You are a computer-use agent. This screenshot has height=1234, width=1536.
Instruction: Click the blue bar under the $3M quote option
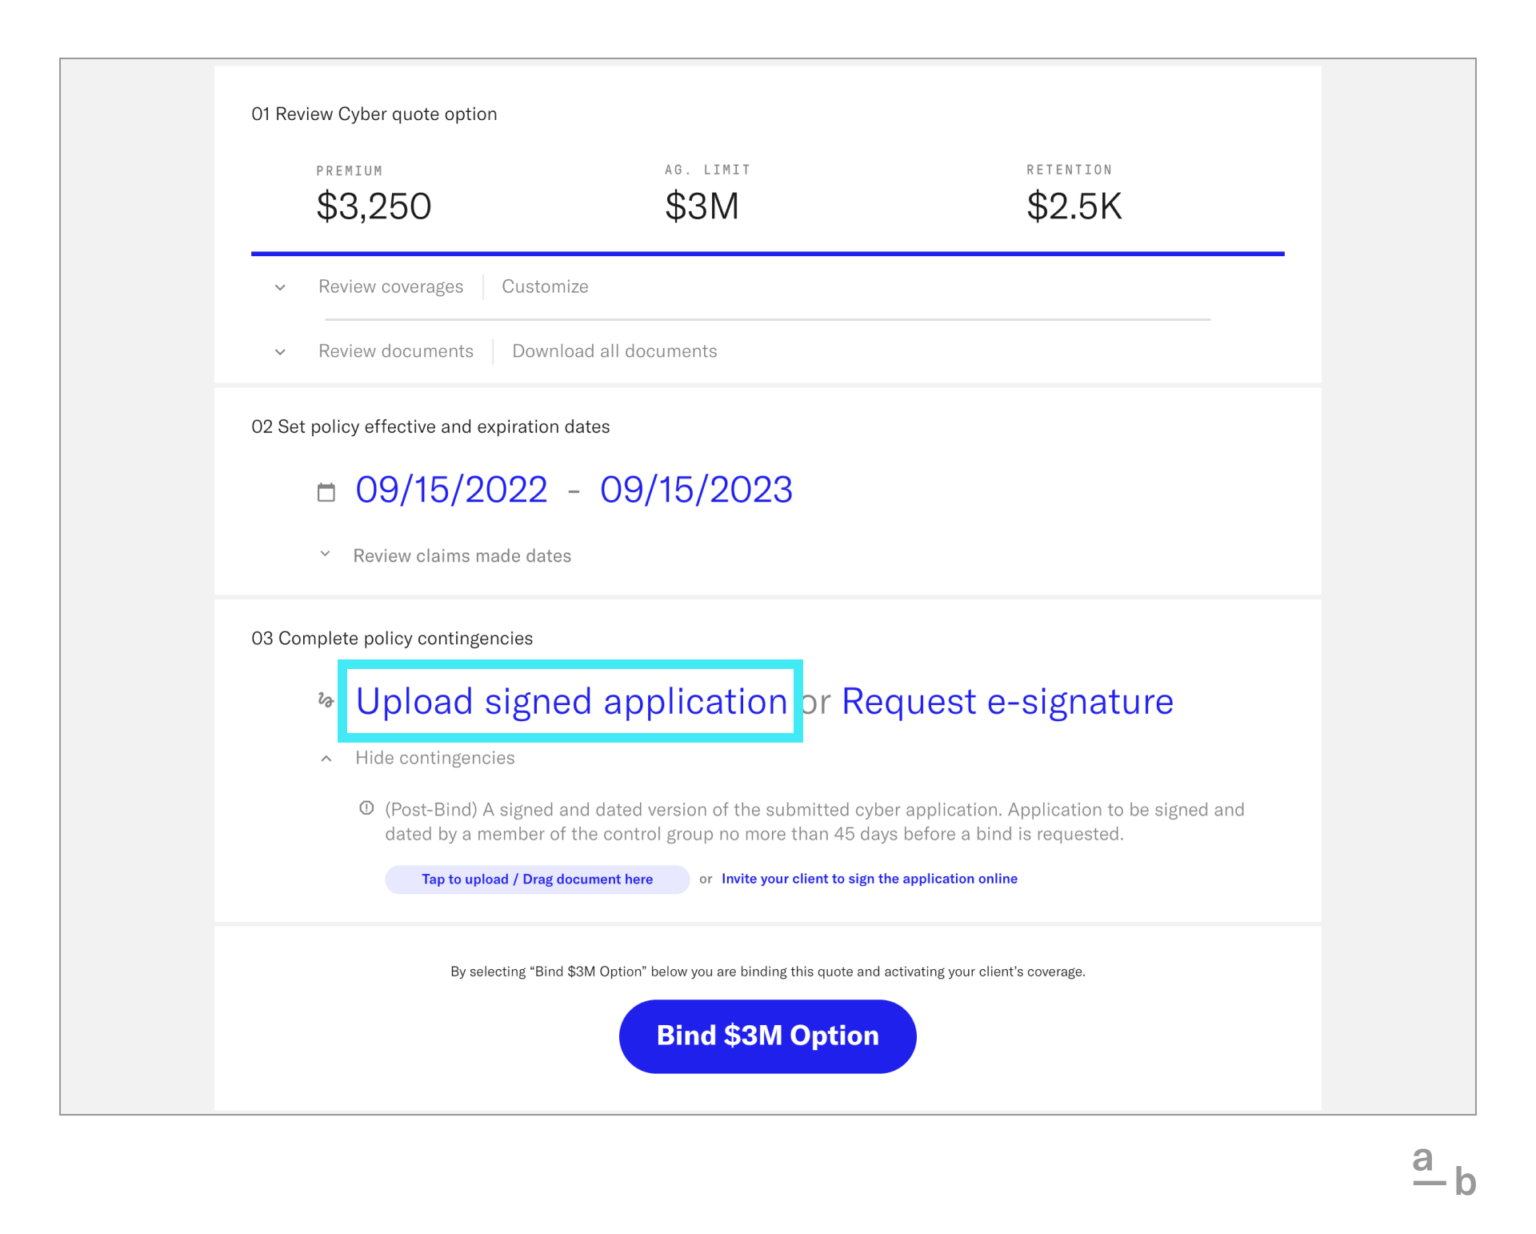click(x=767, y=252)
